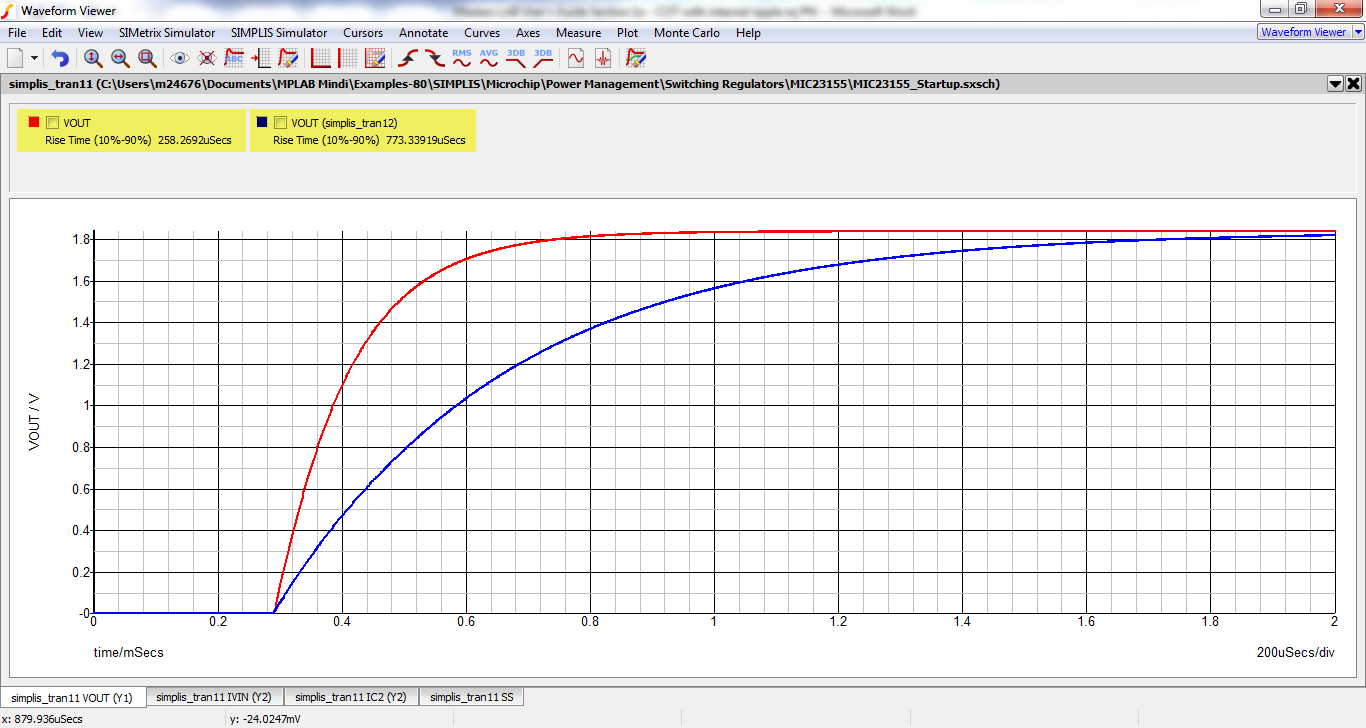Viewport: 1366px width, 728px height.
Task: Close the simplis_tran11 graph panel
Action: pos(1354,84)
